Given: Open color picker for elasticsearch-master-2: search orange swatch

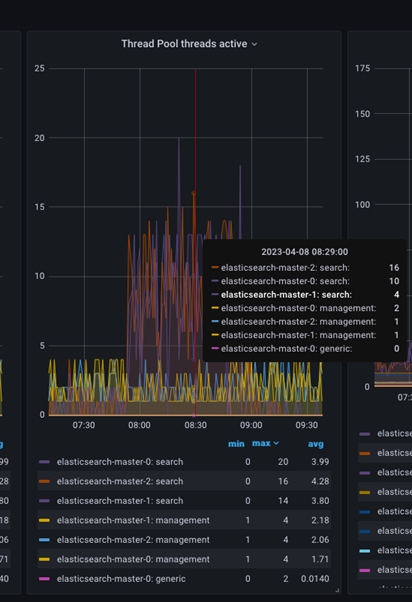Looking at the screenshot, I should pos(45,481).
